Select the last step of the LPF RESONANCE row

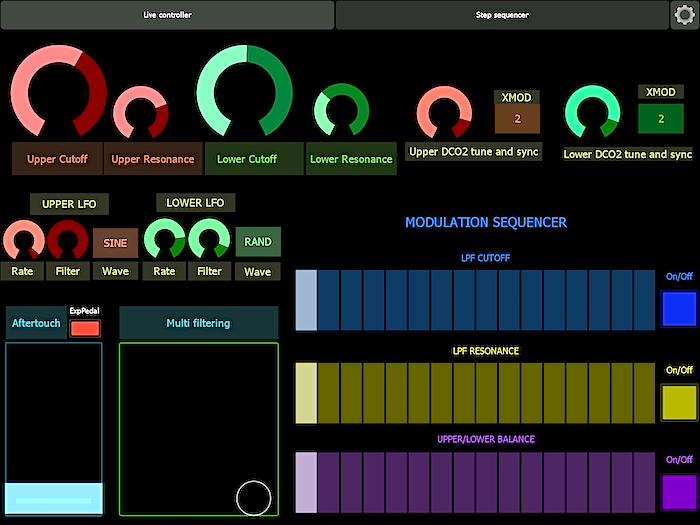tap(644, 393)
